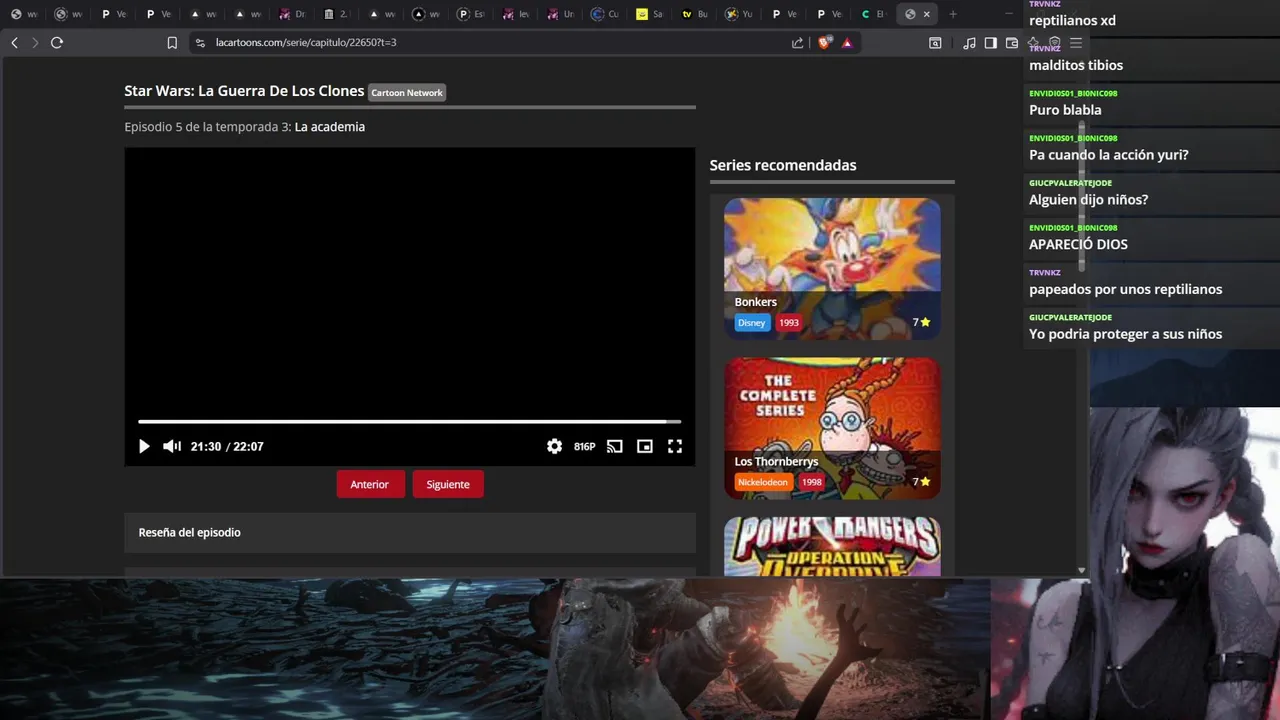Switch to the browser tab labeled Yu

[x=738, y=14]
